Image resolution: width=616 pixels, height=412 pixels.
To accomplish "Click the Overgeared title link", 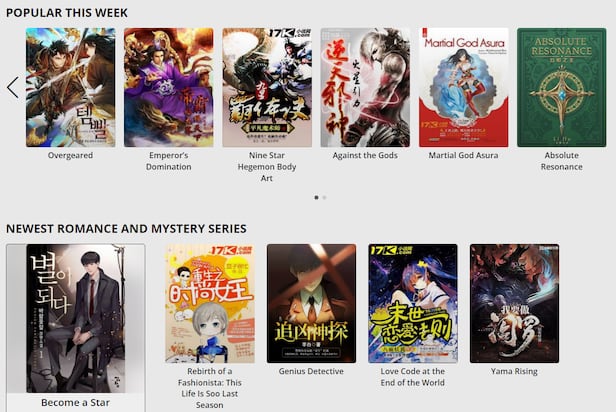I will (x=70, y=155).
